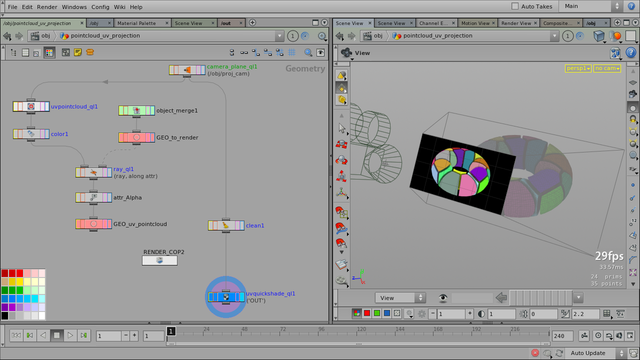Click the gamma value field showing 2.2

tap(585, 314)
